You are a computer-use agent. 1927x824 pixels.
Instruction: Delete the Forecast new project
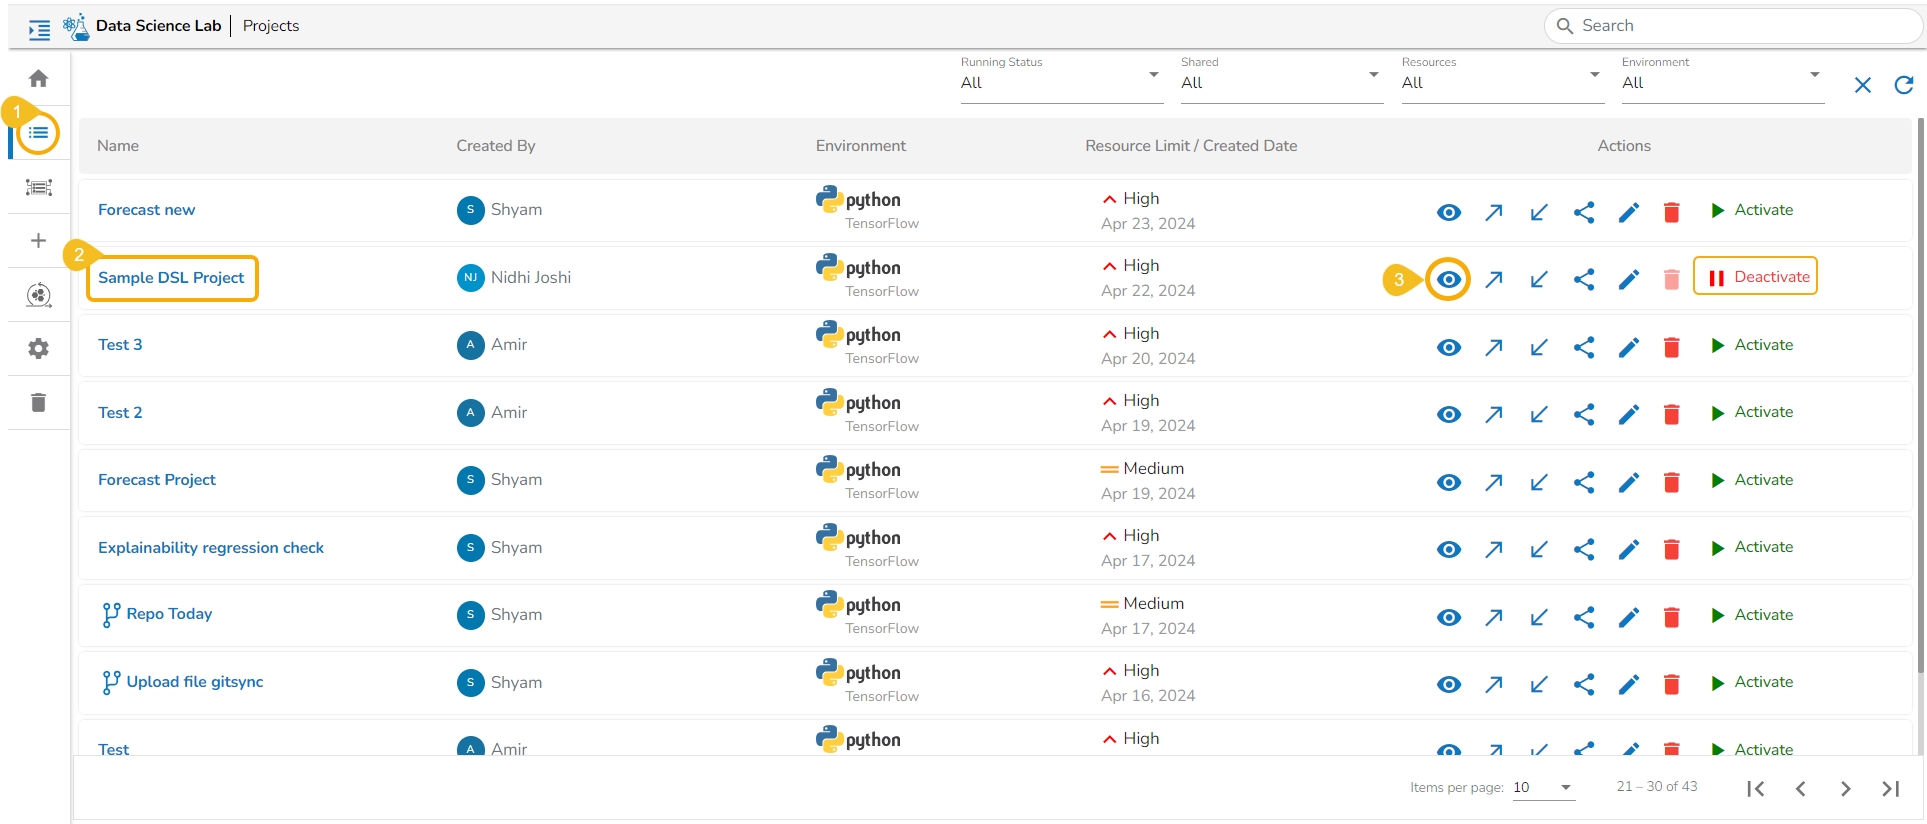(1671, 212)
